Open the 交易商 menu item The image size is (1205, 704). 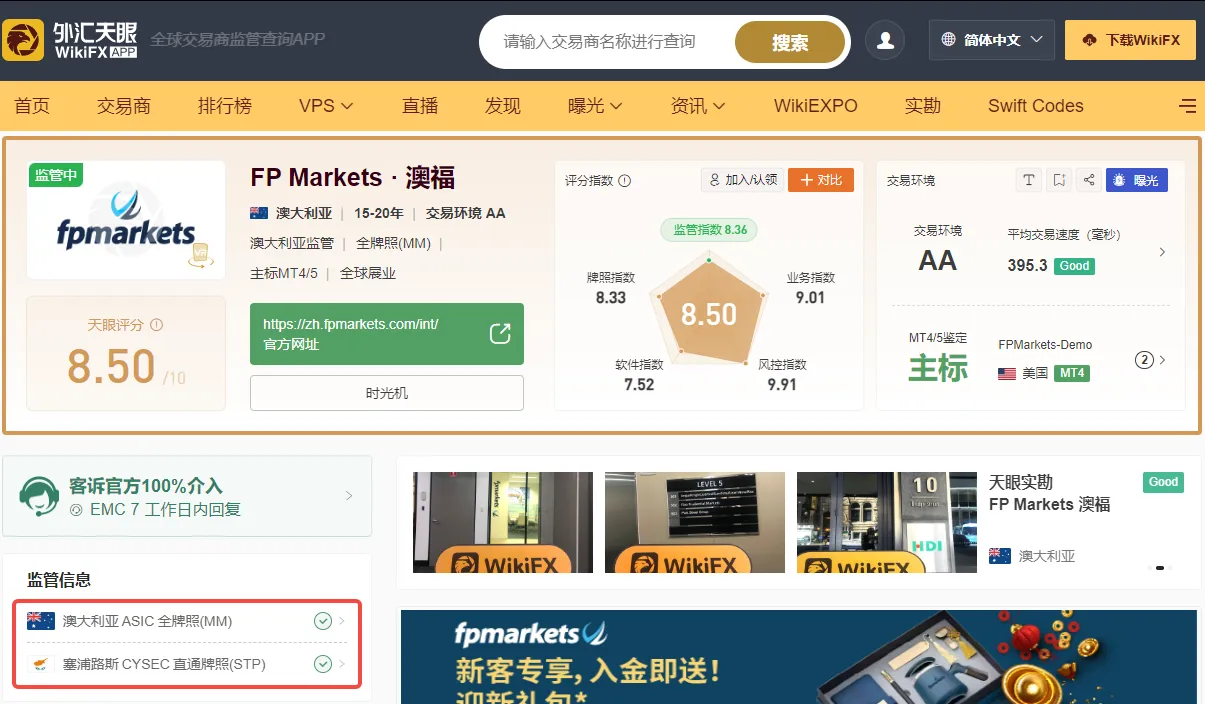pos(124,106)
